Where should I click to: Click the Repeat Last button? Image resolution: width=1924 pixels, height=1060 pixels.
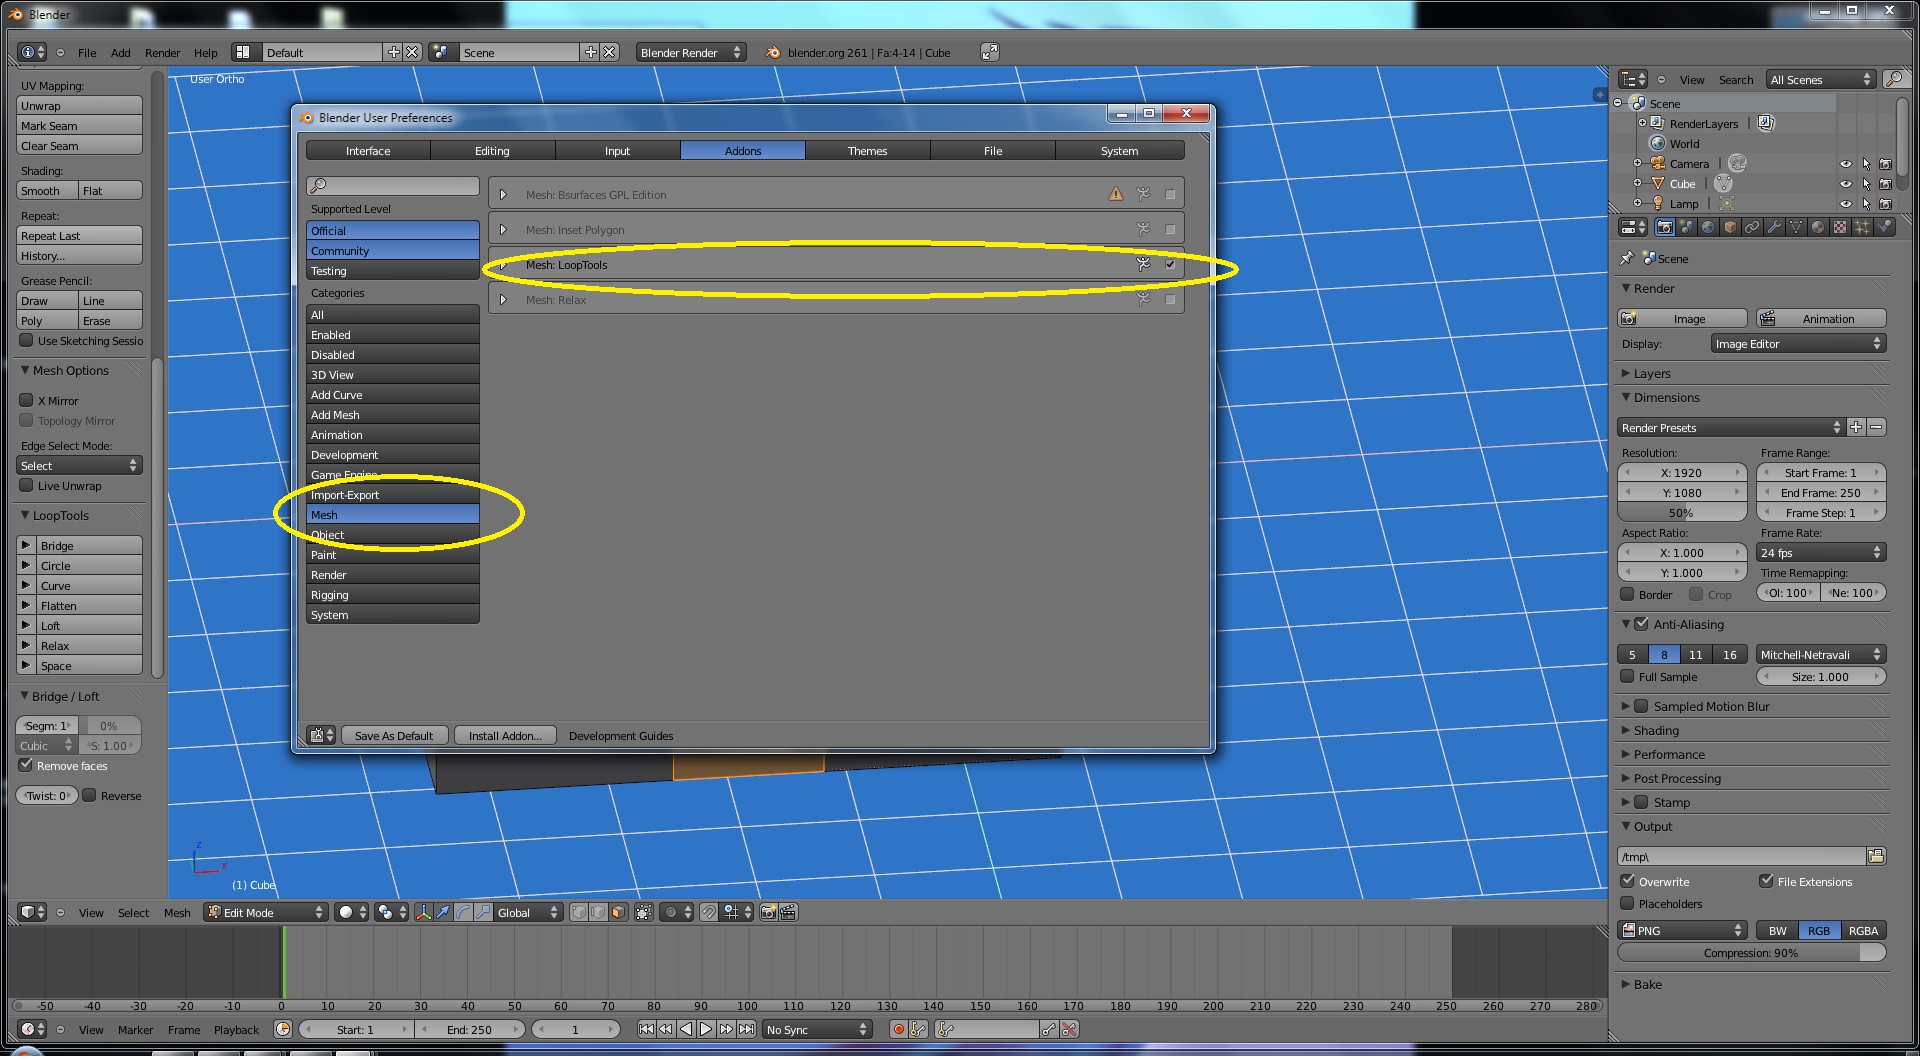80,236
